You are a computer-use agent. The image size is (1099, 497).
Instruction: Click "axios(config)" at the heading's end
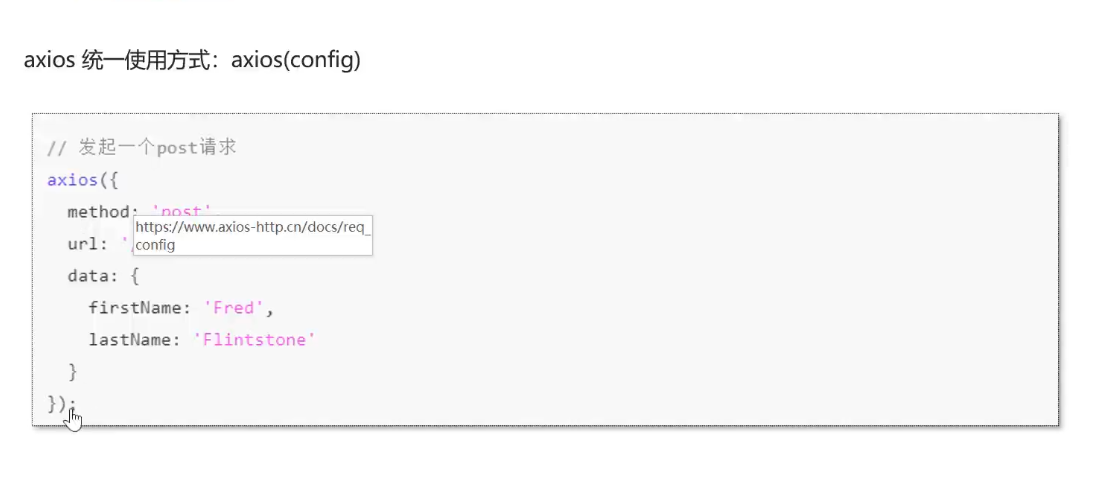[296, 60]
